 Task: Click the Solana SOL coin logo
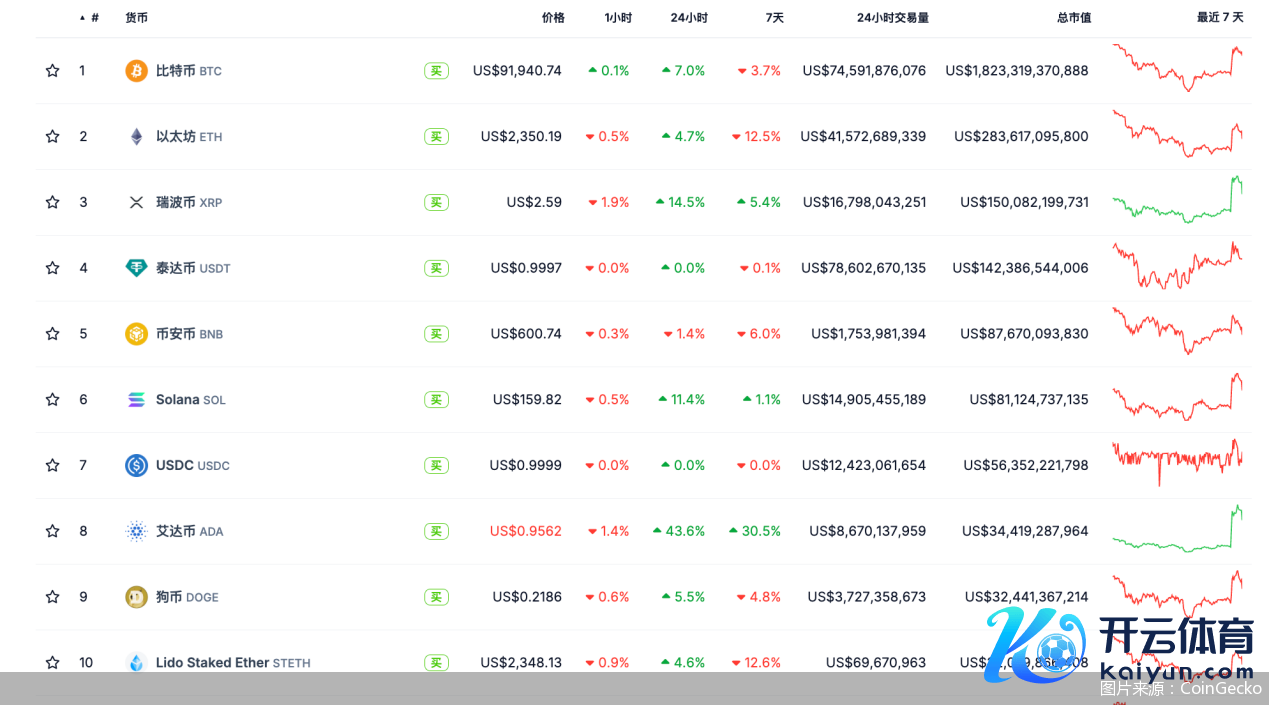(136, 399)
